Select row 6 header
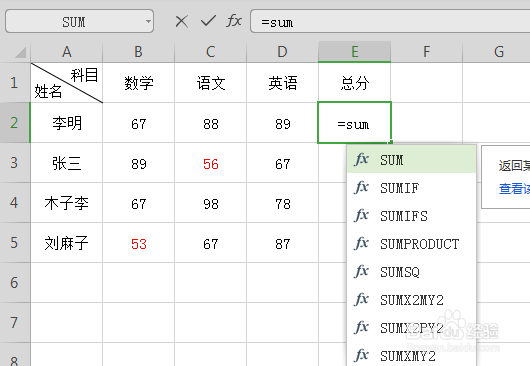 [15, 283]
